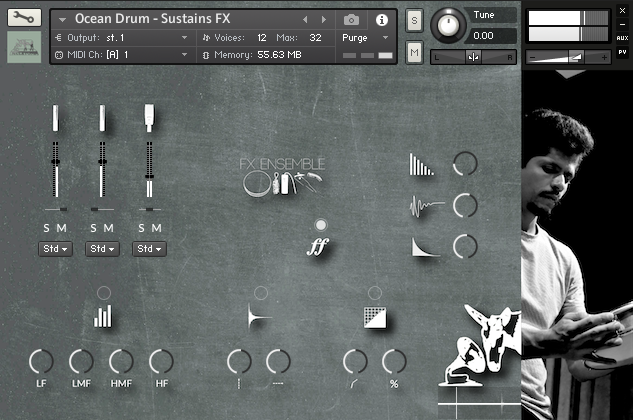Click the FX Ensemble logo
The width and height of the screenshot is (633, 420).
click(x=283, y=177)
